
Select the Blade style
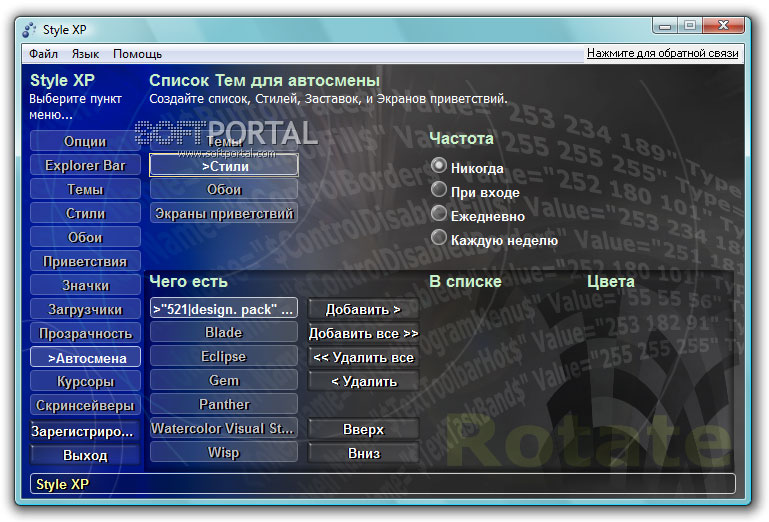coord(224,332)
